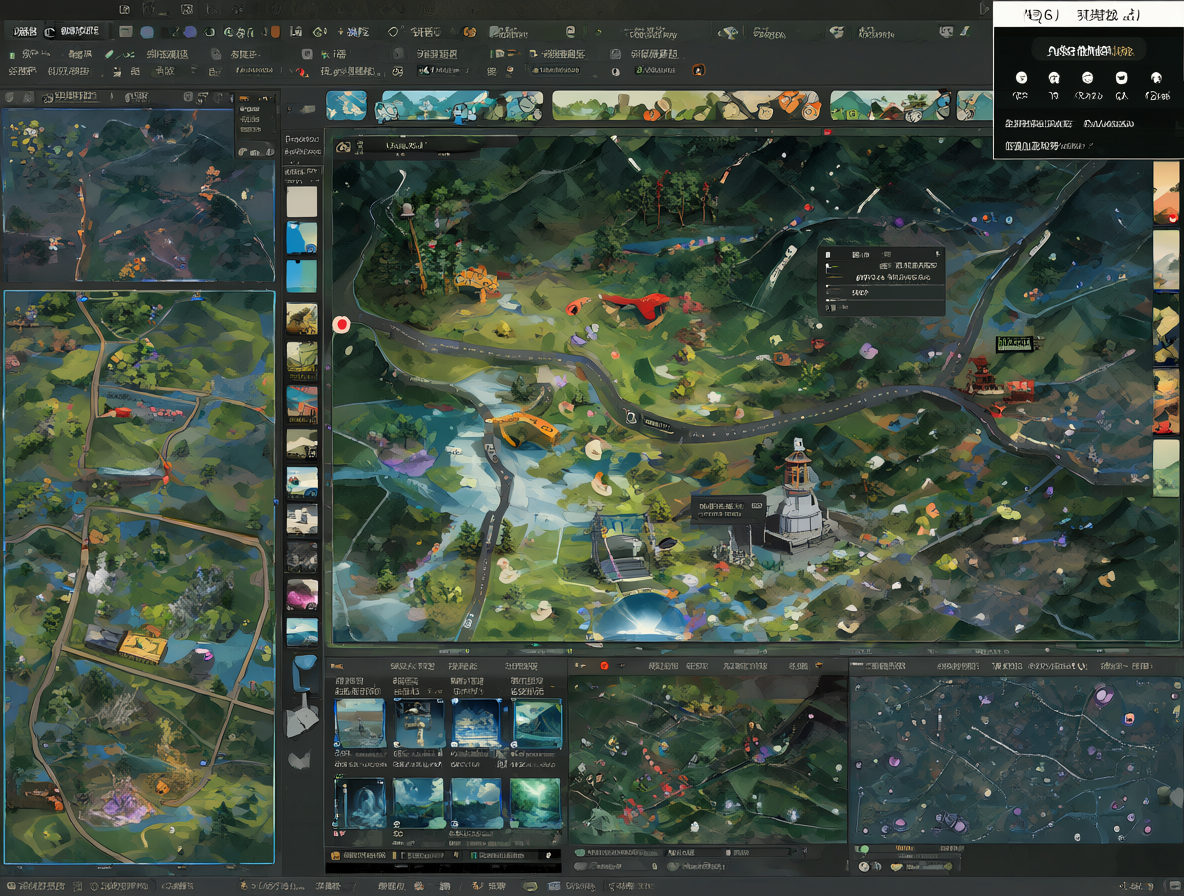The image size is (1184, 896).
Task: Click the orange-outlined square icon ending the third toolbar row
Action: tap(698, 70)
